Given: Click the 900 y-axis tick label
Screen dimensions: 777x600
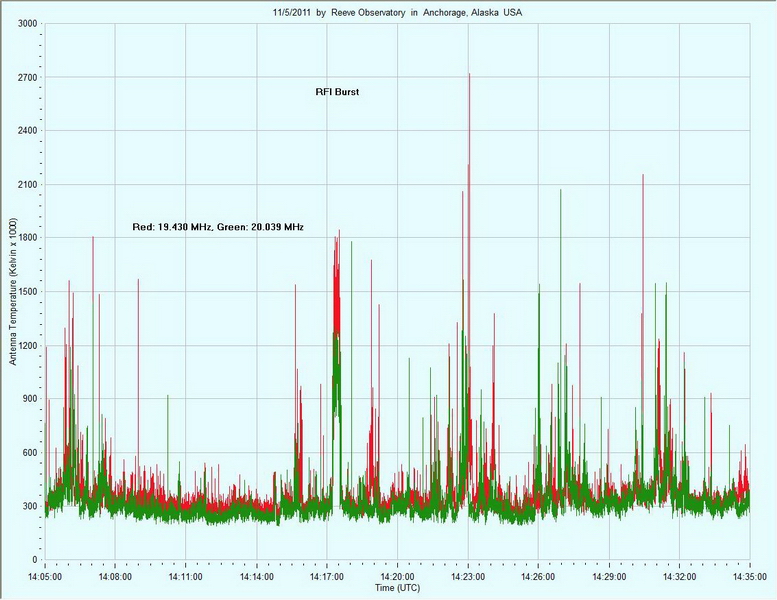Looking at the screenshot, I should tap(29, 399).
